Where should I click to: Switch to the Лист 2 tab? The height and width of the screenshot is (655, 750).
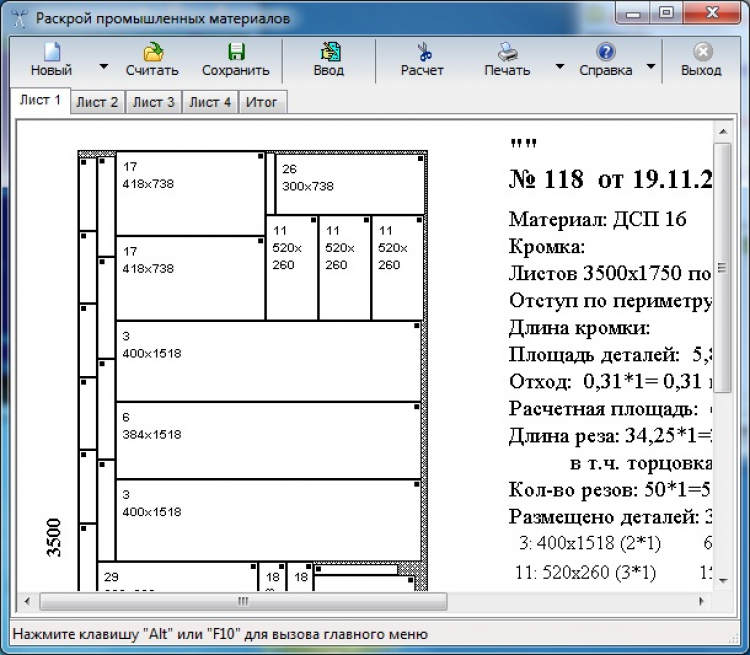pos(97,102)
